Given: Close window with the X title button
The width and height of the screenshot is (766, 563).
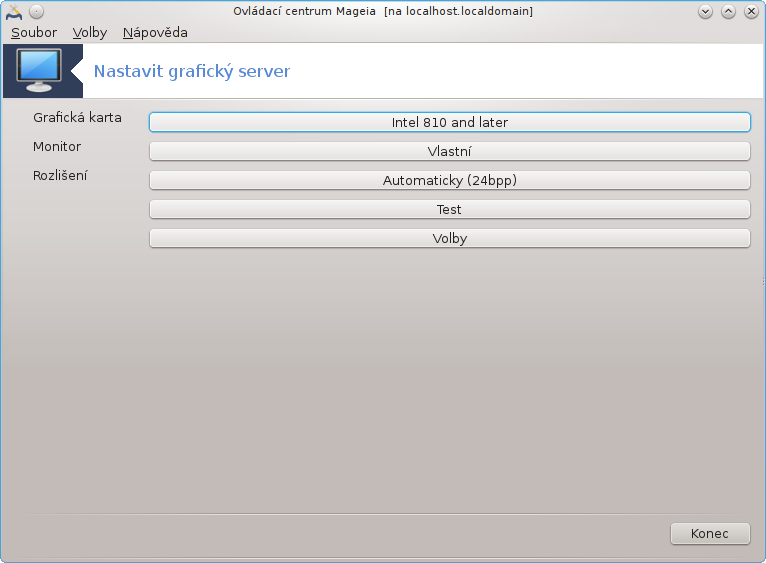Looking at the screenshot, I should [751, 11].
